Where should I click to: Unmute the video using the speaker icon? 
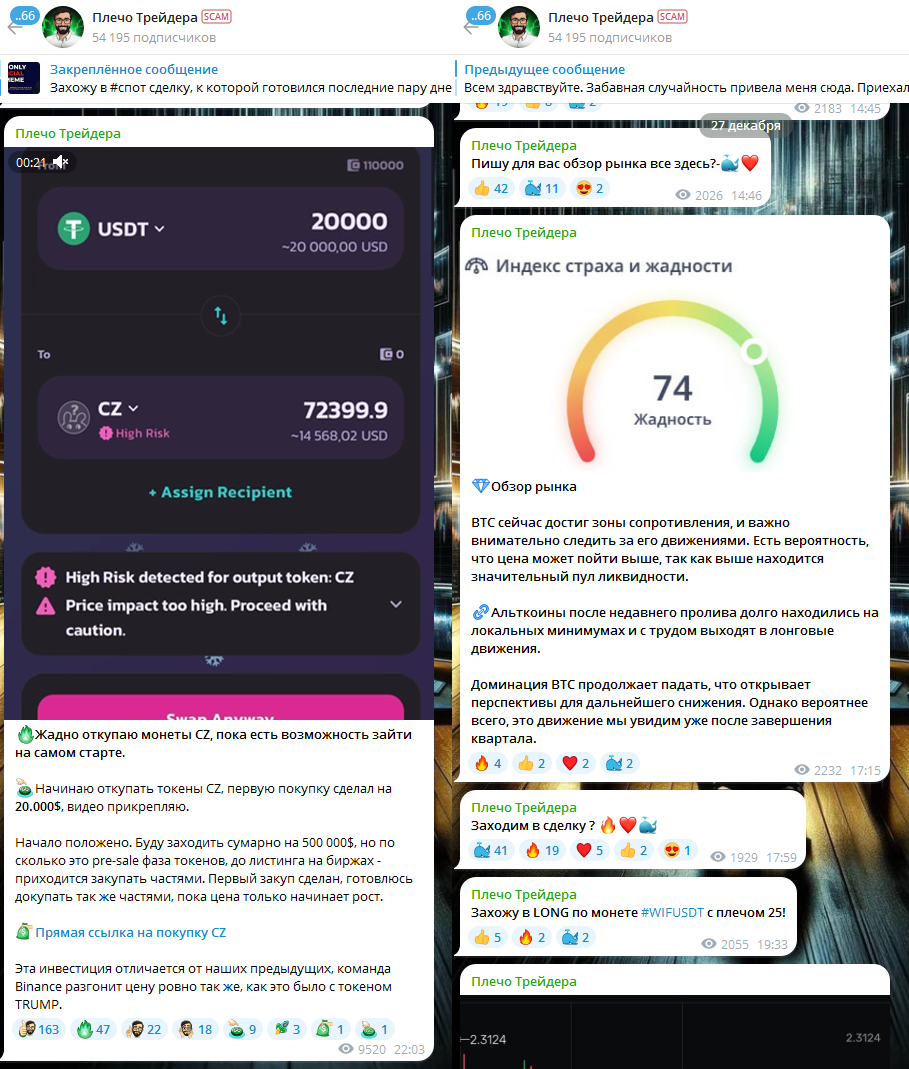(61, 162)
